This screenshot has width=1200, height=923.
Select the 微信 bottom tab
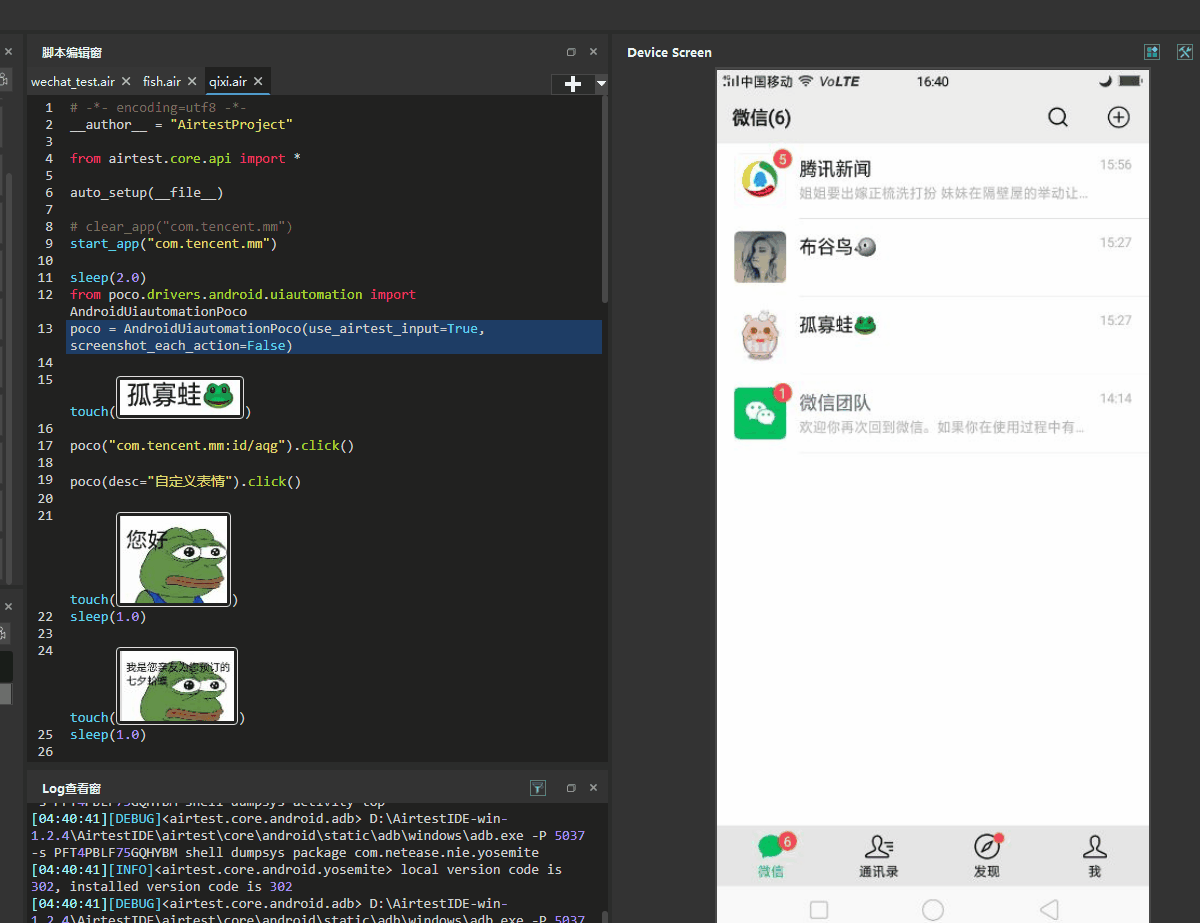coord(770,856)
